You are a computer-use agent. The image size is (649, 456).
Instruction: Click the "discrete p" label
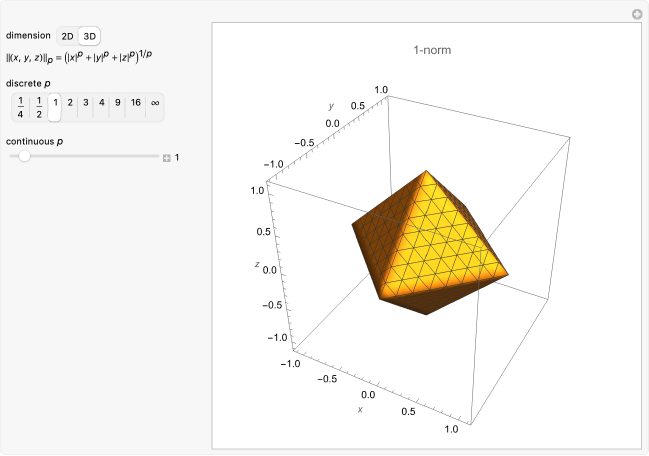point(28,81)
